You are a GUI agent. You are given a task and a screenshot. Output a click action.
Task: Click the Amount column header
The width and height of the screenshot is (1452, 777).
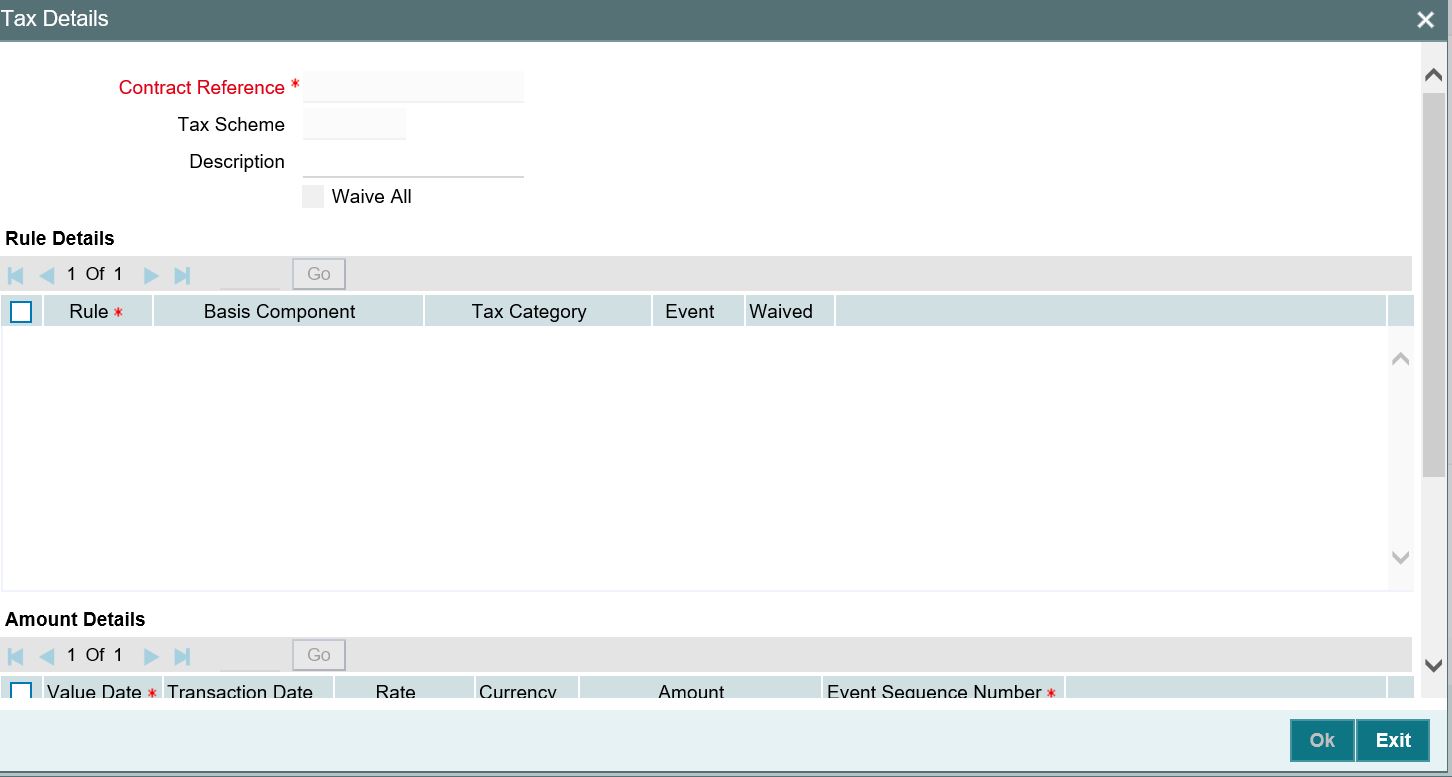700,688
